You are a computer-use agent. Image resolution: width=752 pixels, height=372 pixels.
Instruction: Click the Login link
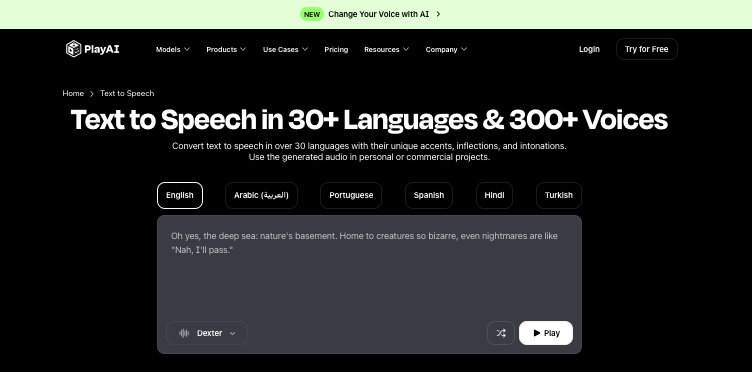tap(589, 49)
